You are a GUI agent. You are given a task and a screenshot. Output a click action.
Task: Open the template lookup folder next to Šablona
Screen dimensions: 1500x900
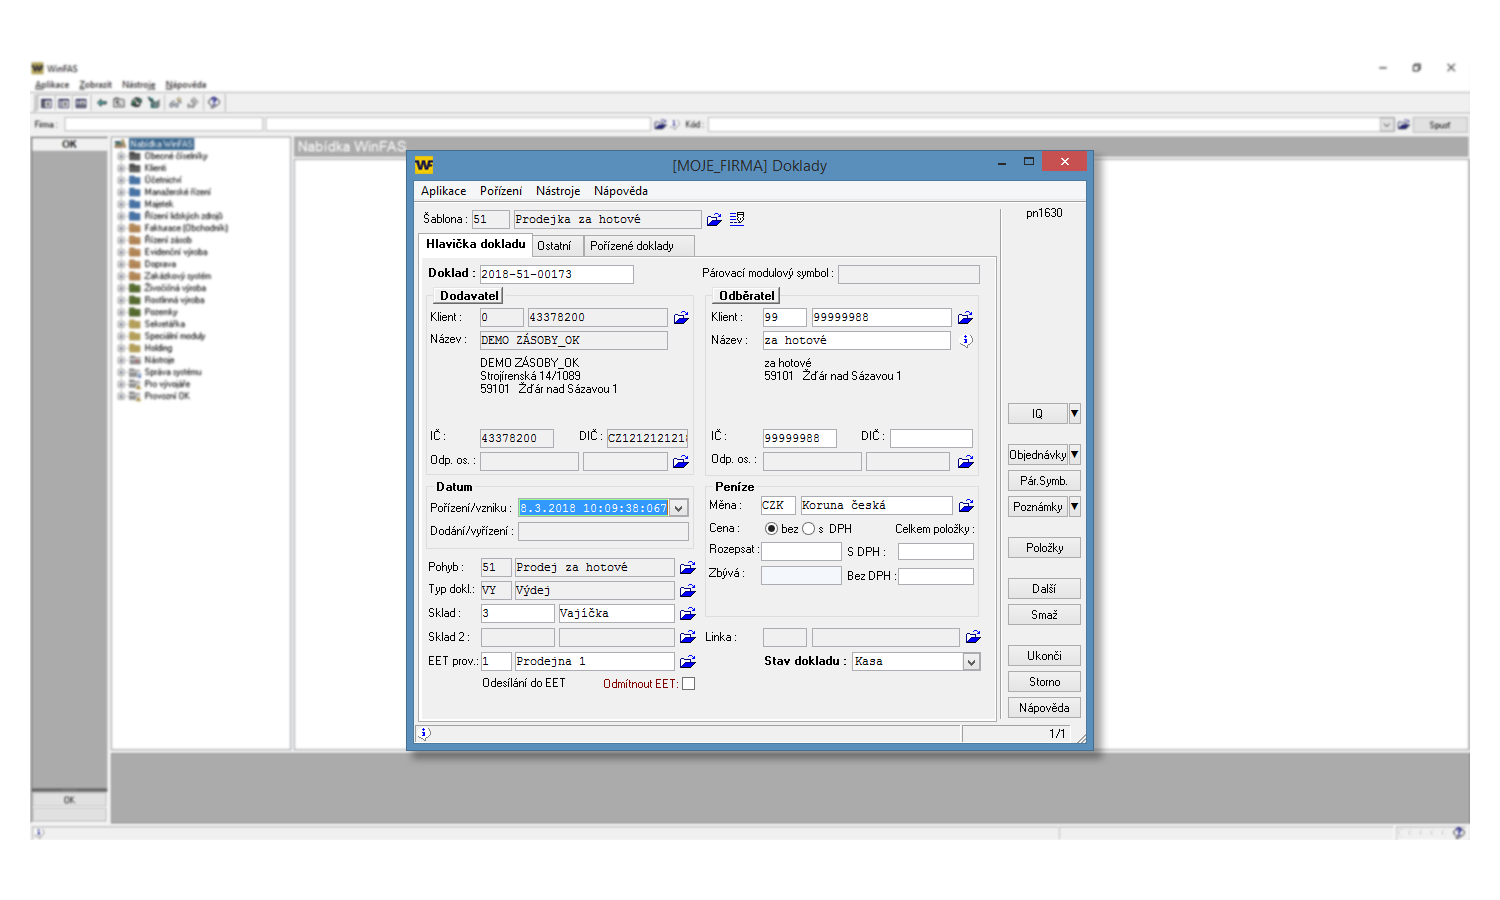point(714,220)
